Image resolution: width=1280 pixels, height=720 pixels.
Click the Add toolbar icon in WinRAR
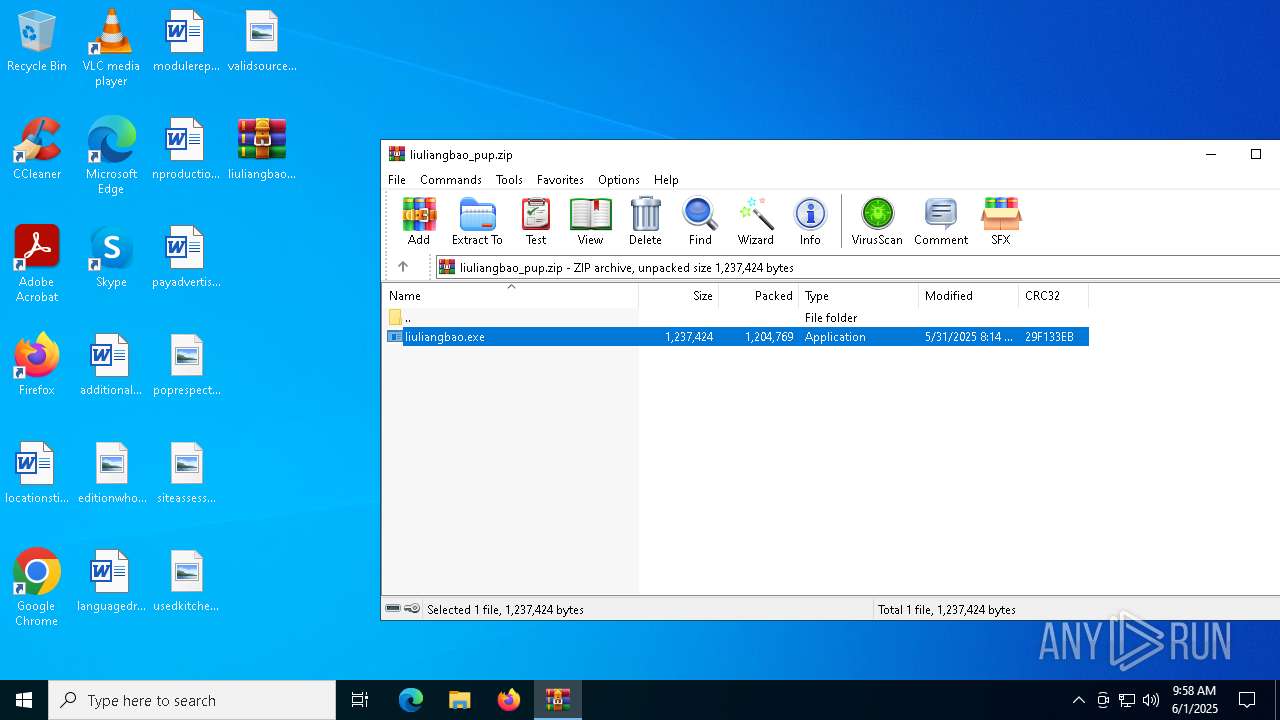point(419,221)
